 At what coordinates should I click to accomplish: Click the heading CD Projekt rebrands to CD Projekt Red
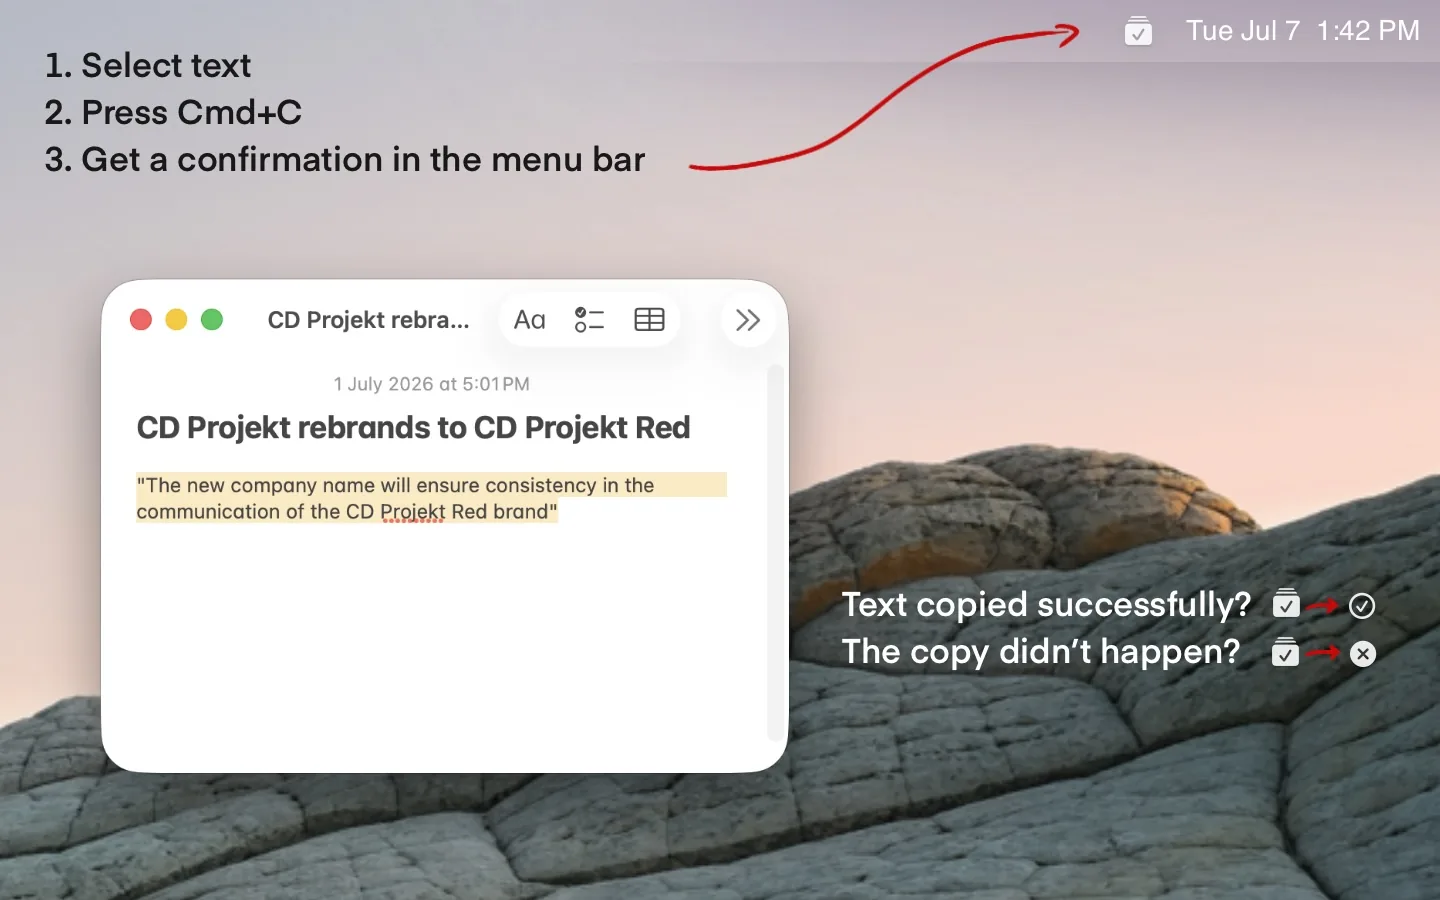[x=413, y=428]
